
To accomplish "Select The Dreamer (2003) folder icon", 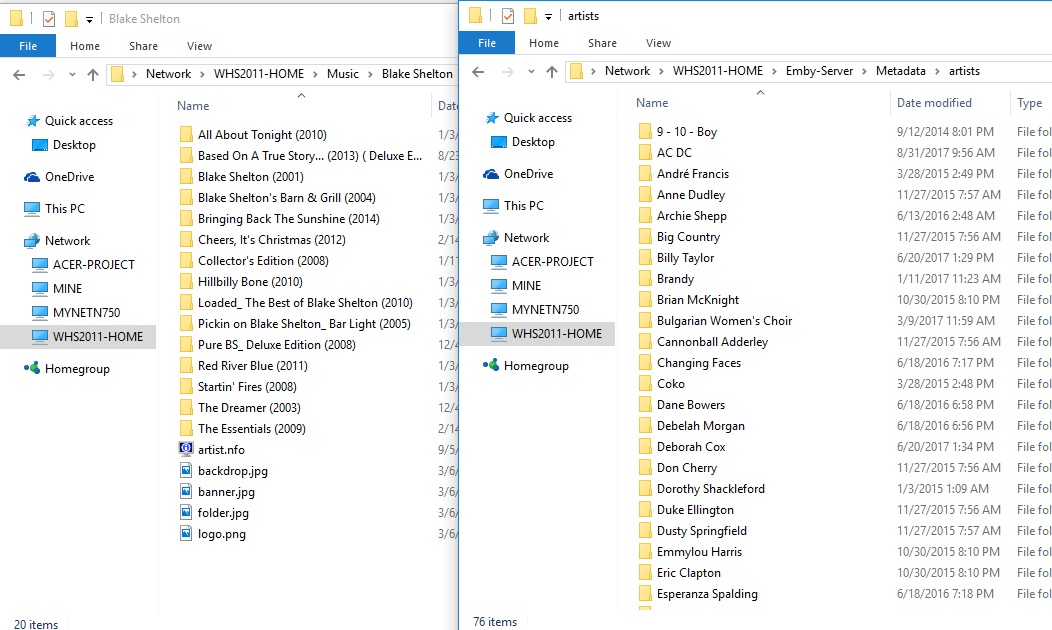I will (x=186, y=408).
